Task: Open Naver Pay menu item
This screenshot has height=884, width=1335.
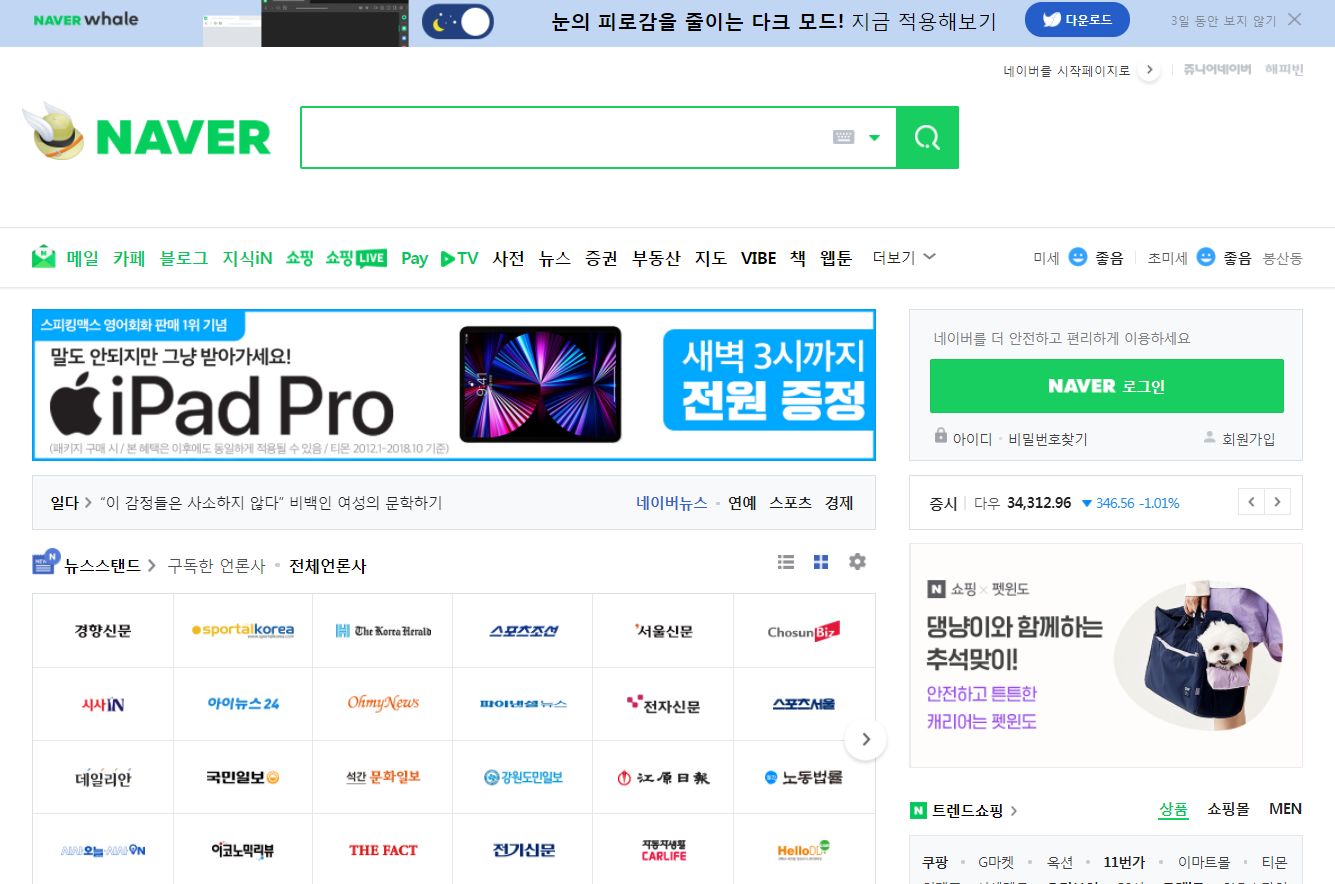Action: tap(414, 258)
